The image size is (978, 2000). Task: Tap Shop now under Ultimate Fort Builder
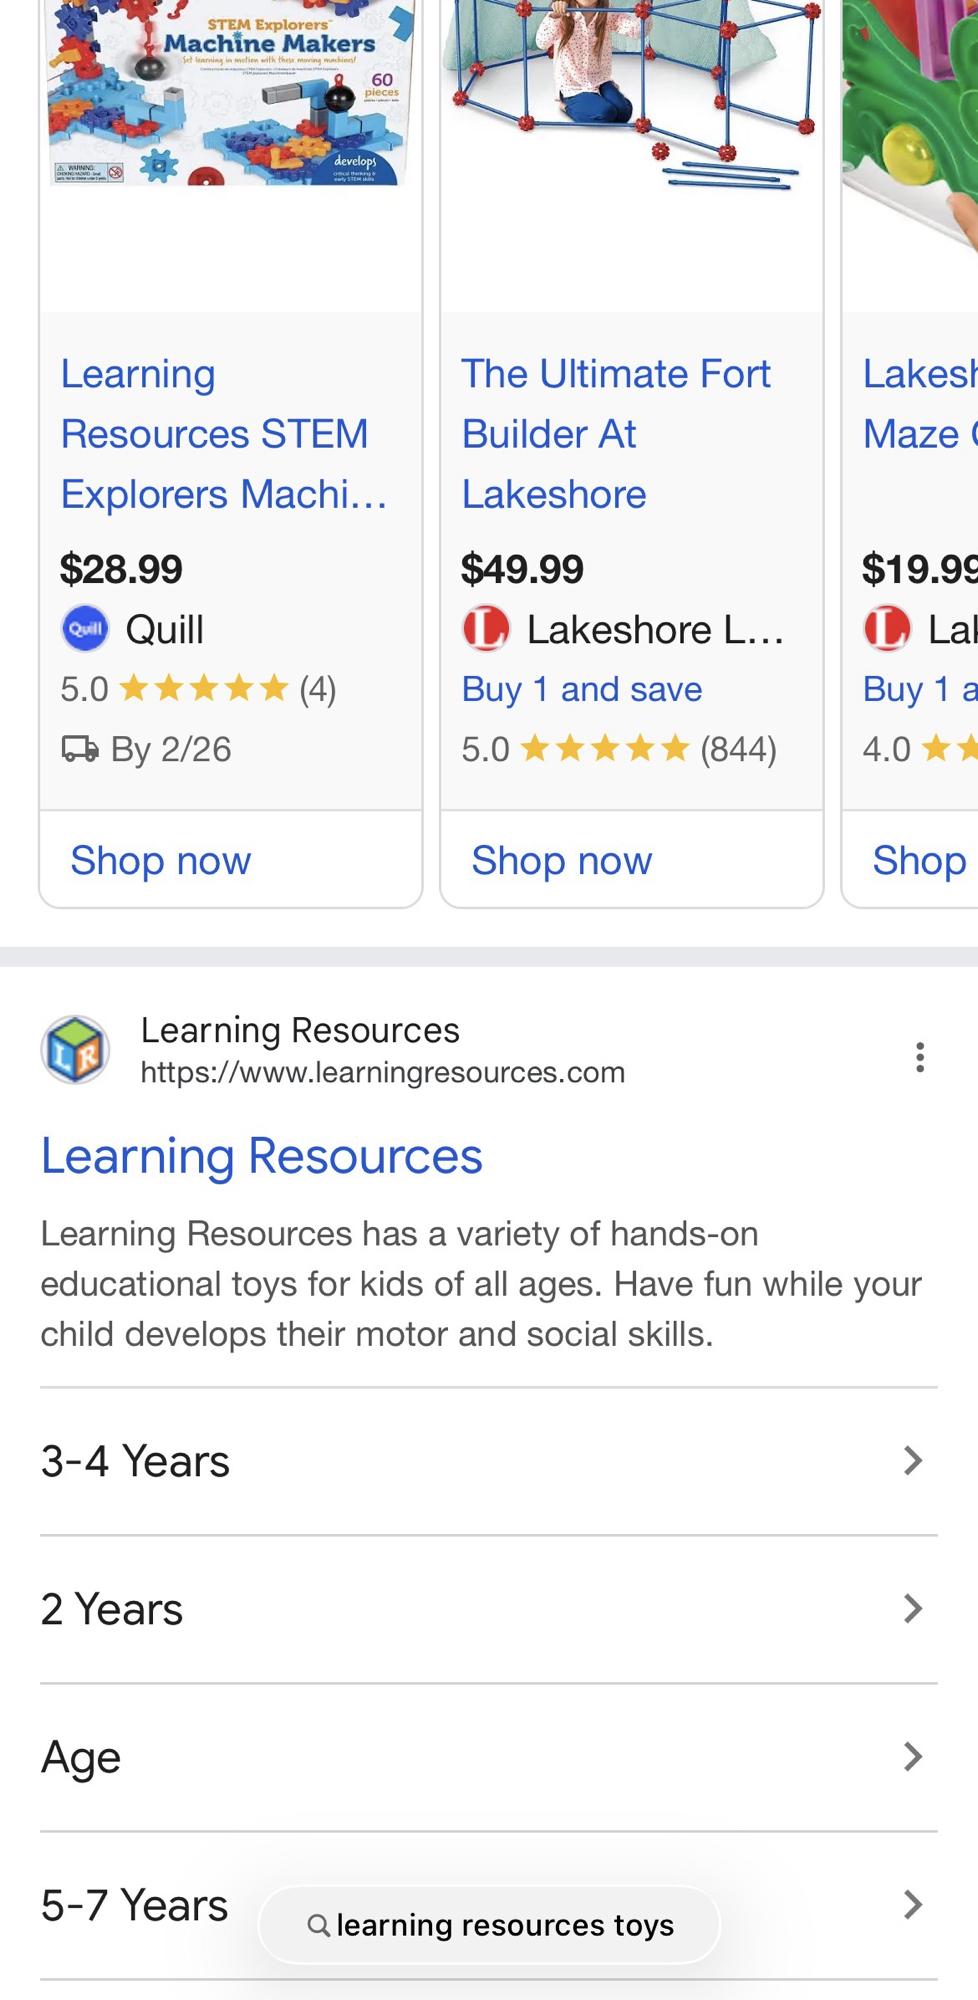[561, 861]
